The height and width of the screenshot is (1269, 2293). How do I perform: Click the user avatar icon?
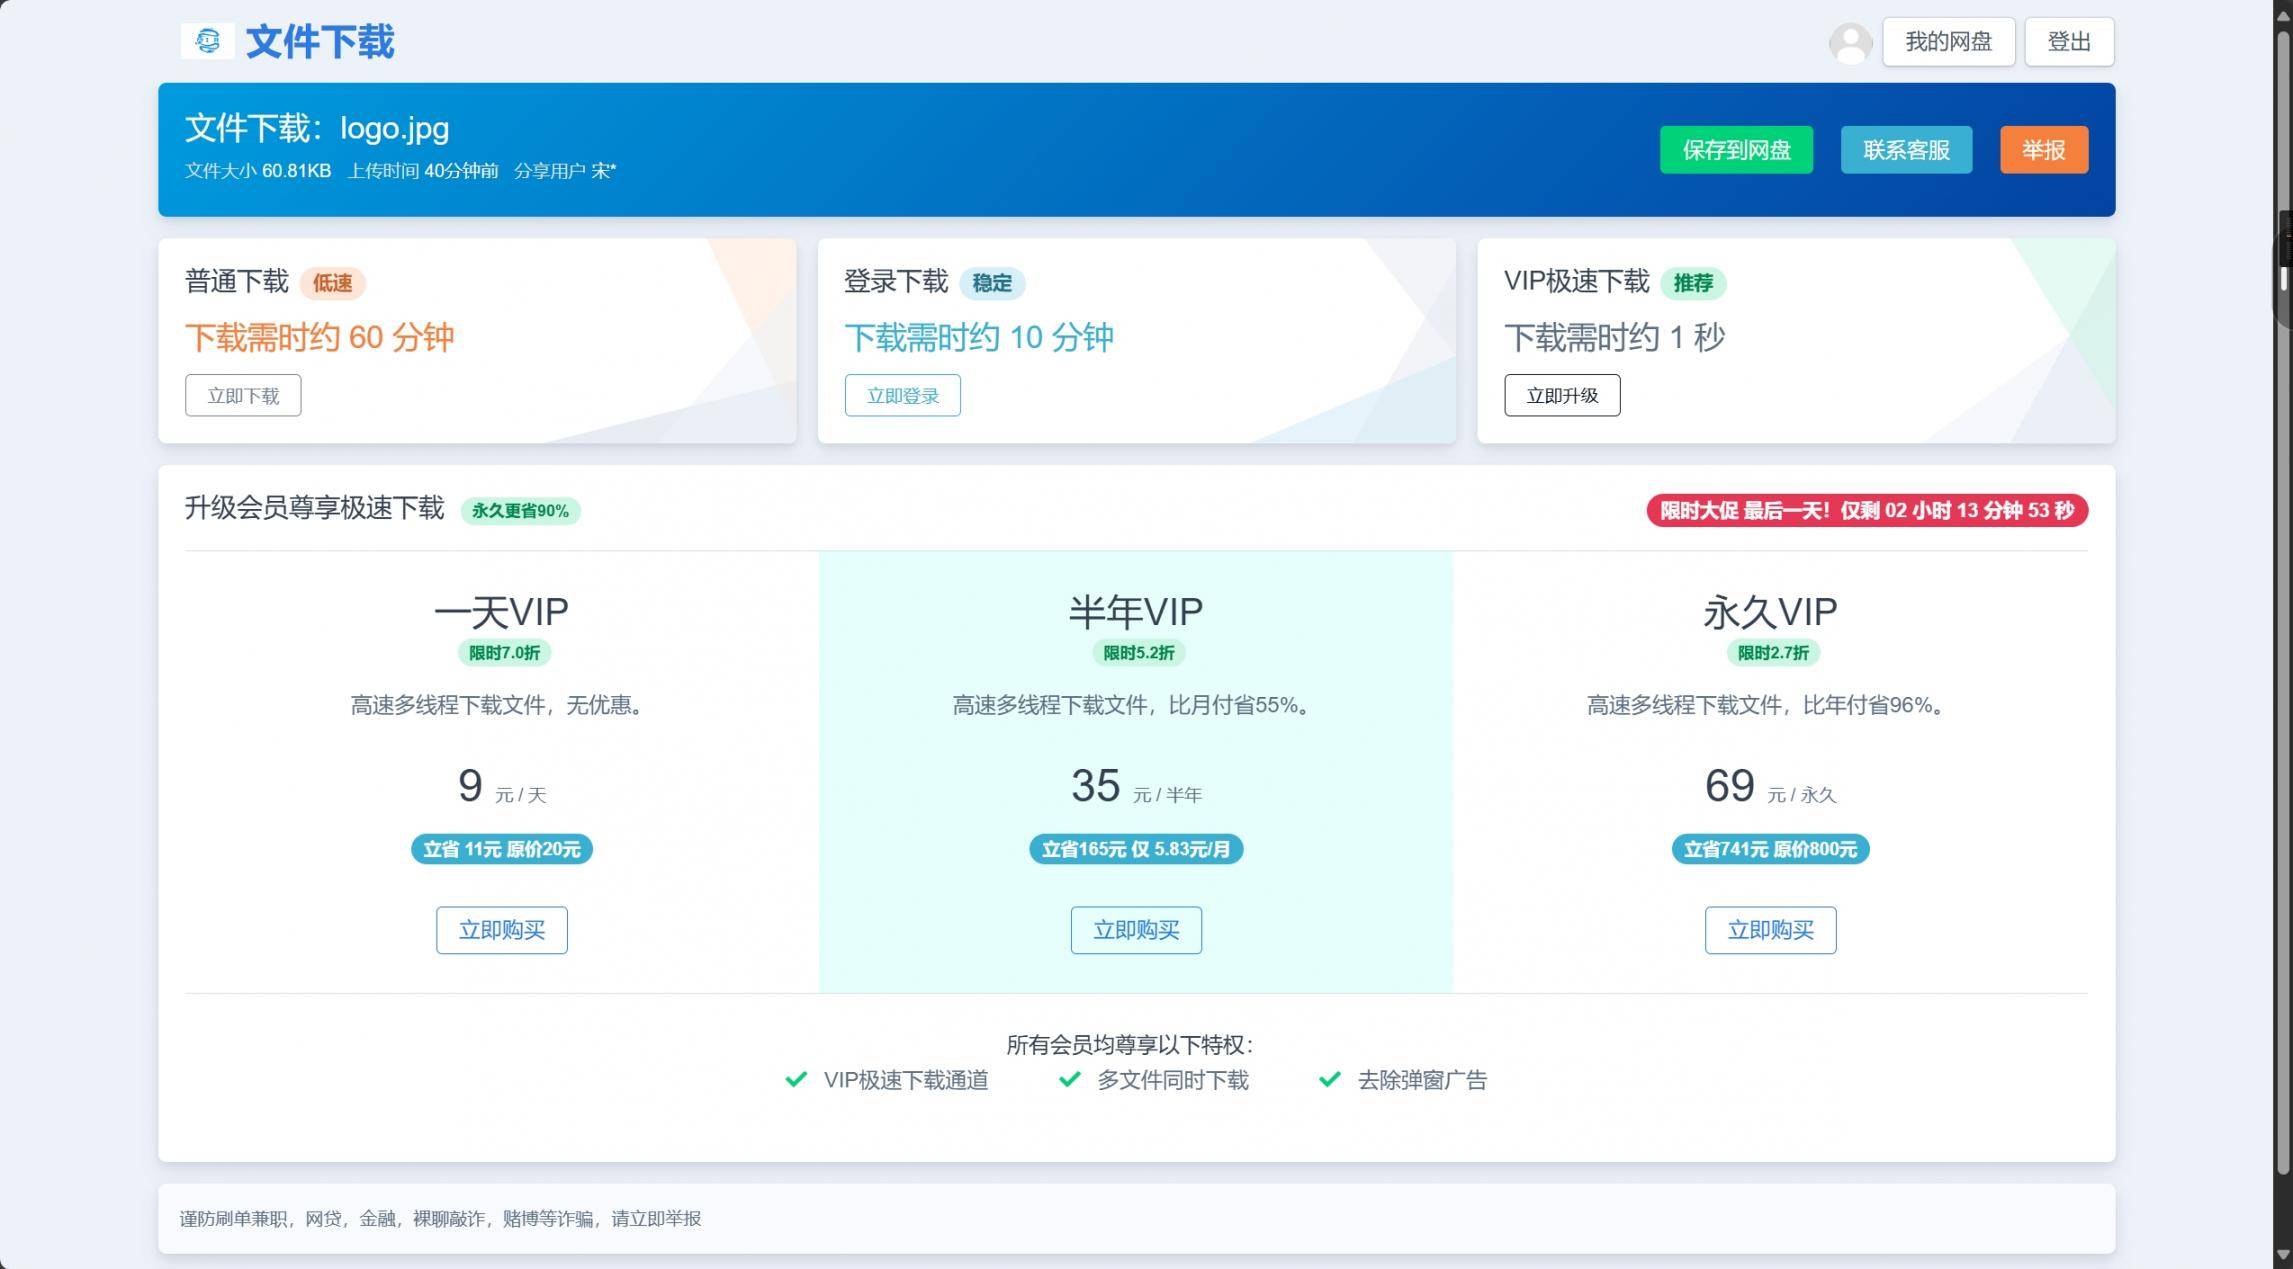coord(1850,43)
